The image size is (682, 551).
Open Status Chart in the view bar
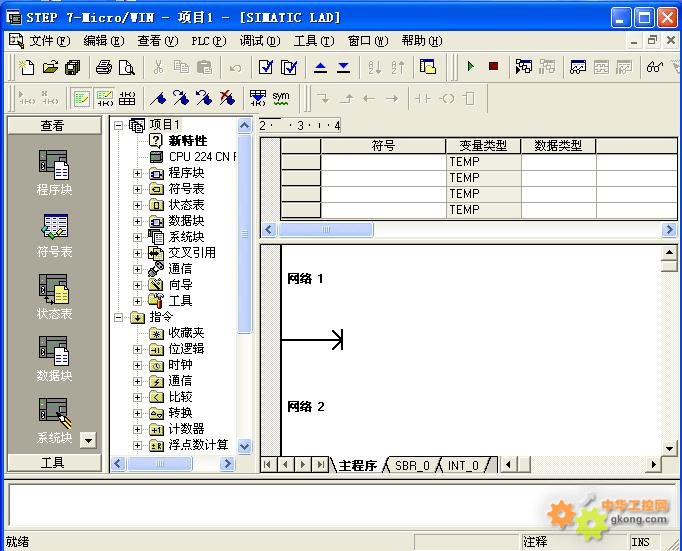[x=54, y=297]
